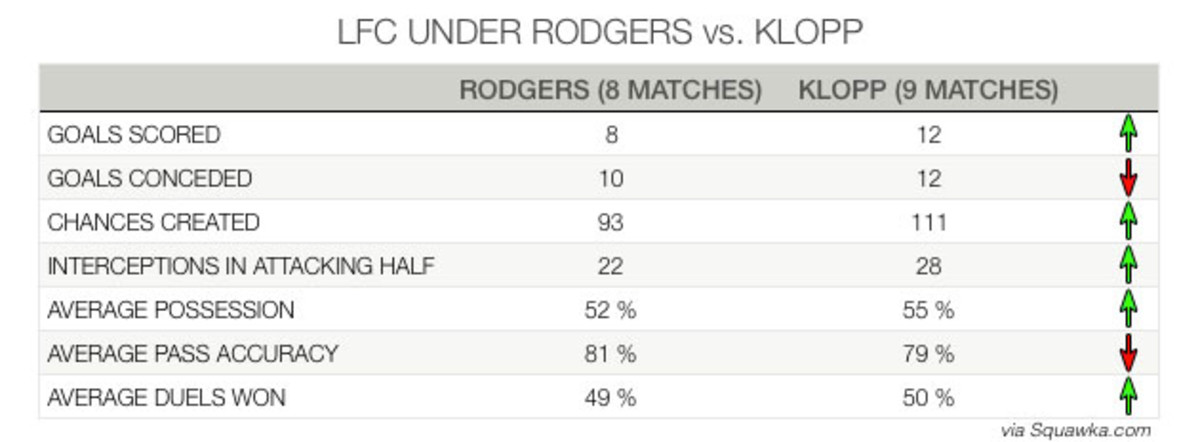Open the via Squawka.com credit link

[x=1092, y=430]
